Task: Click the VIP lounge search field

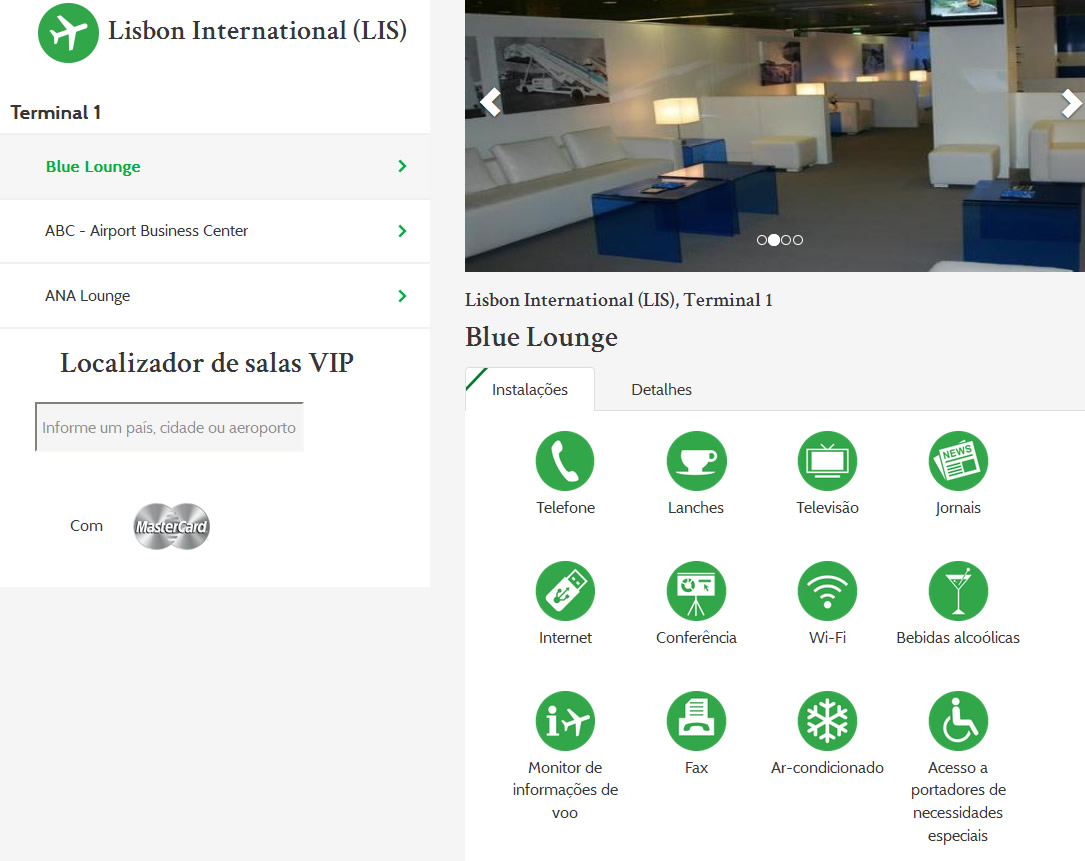Action: (x=169, y=427)
